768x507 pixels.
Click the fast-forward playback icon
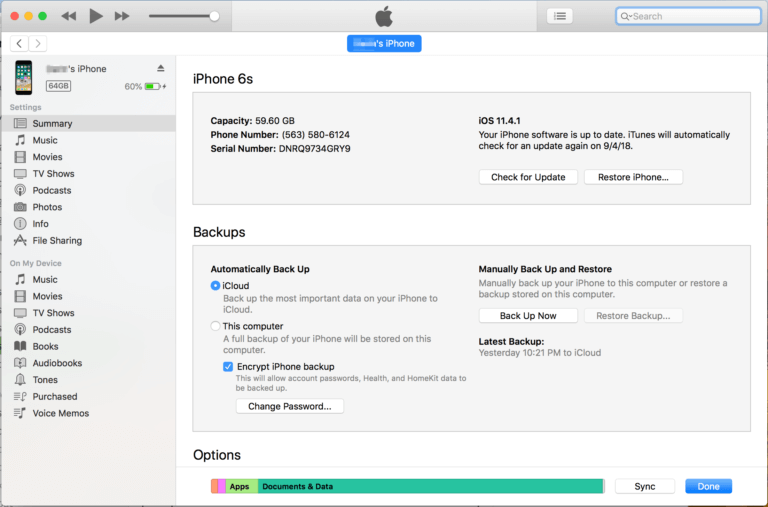pos(122,16)
